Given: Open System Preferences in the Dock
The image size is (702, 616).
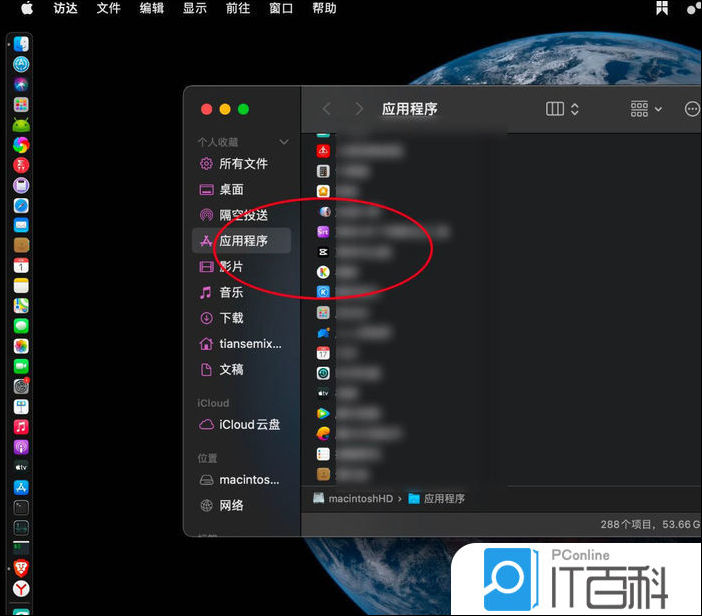Looking at the screenshot, I should (x=21, y=386).
